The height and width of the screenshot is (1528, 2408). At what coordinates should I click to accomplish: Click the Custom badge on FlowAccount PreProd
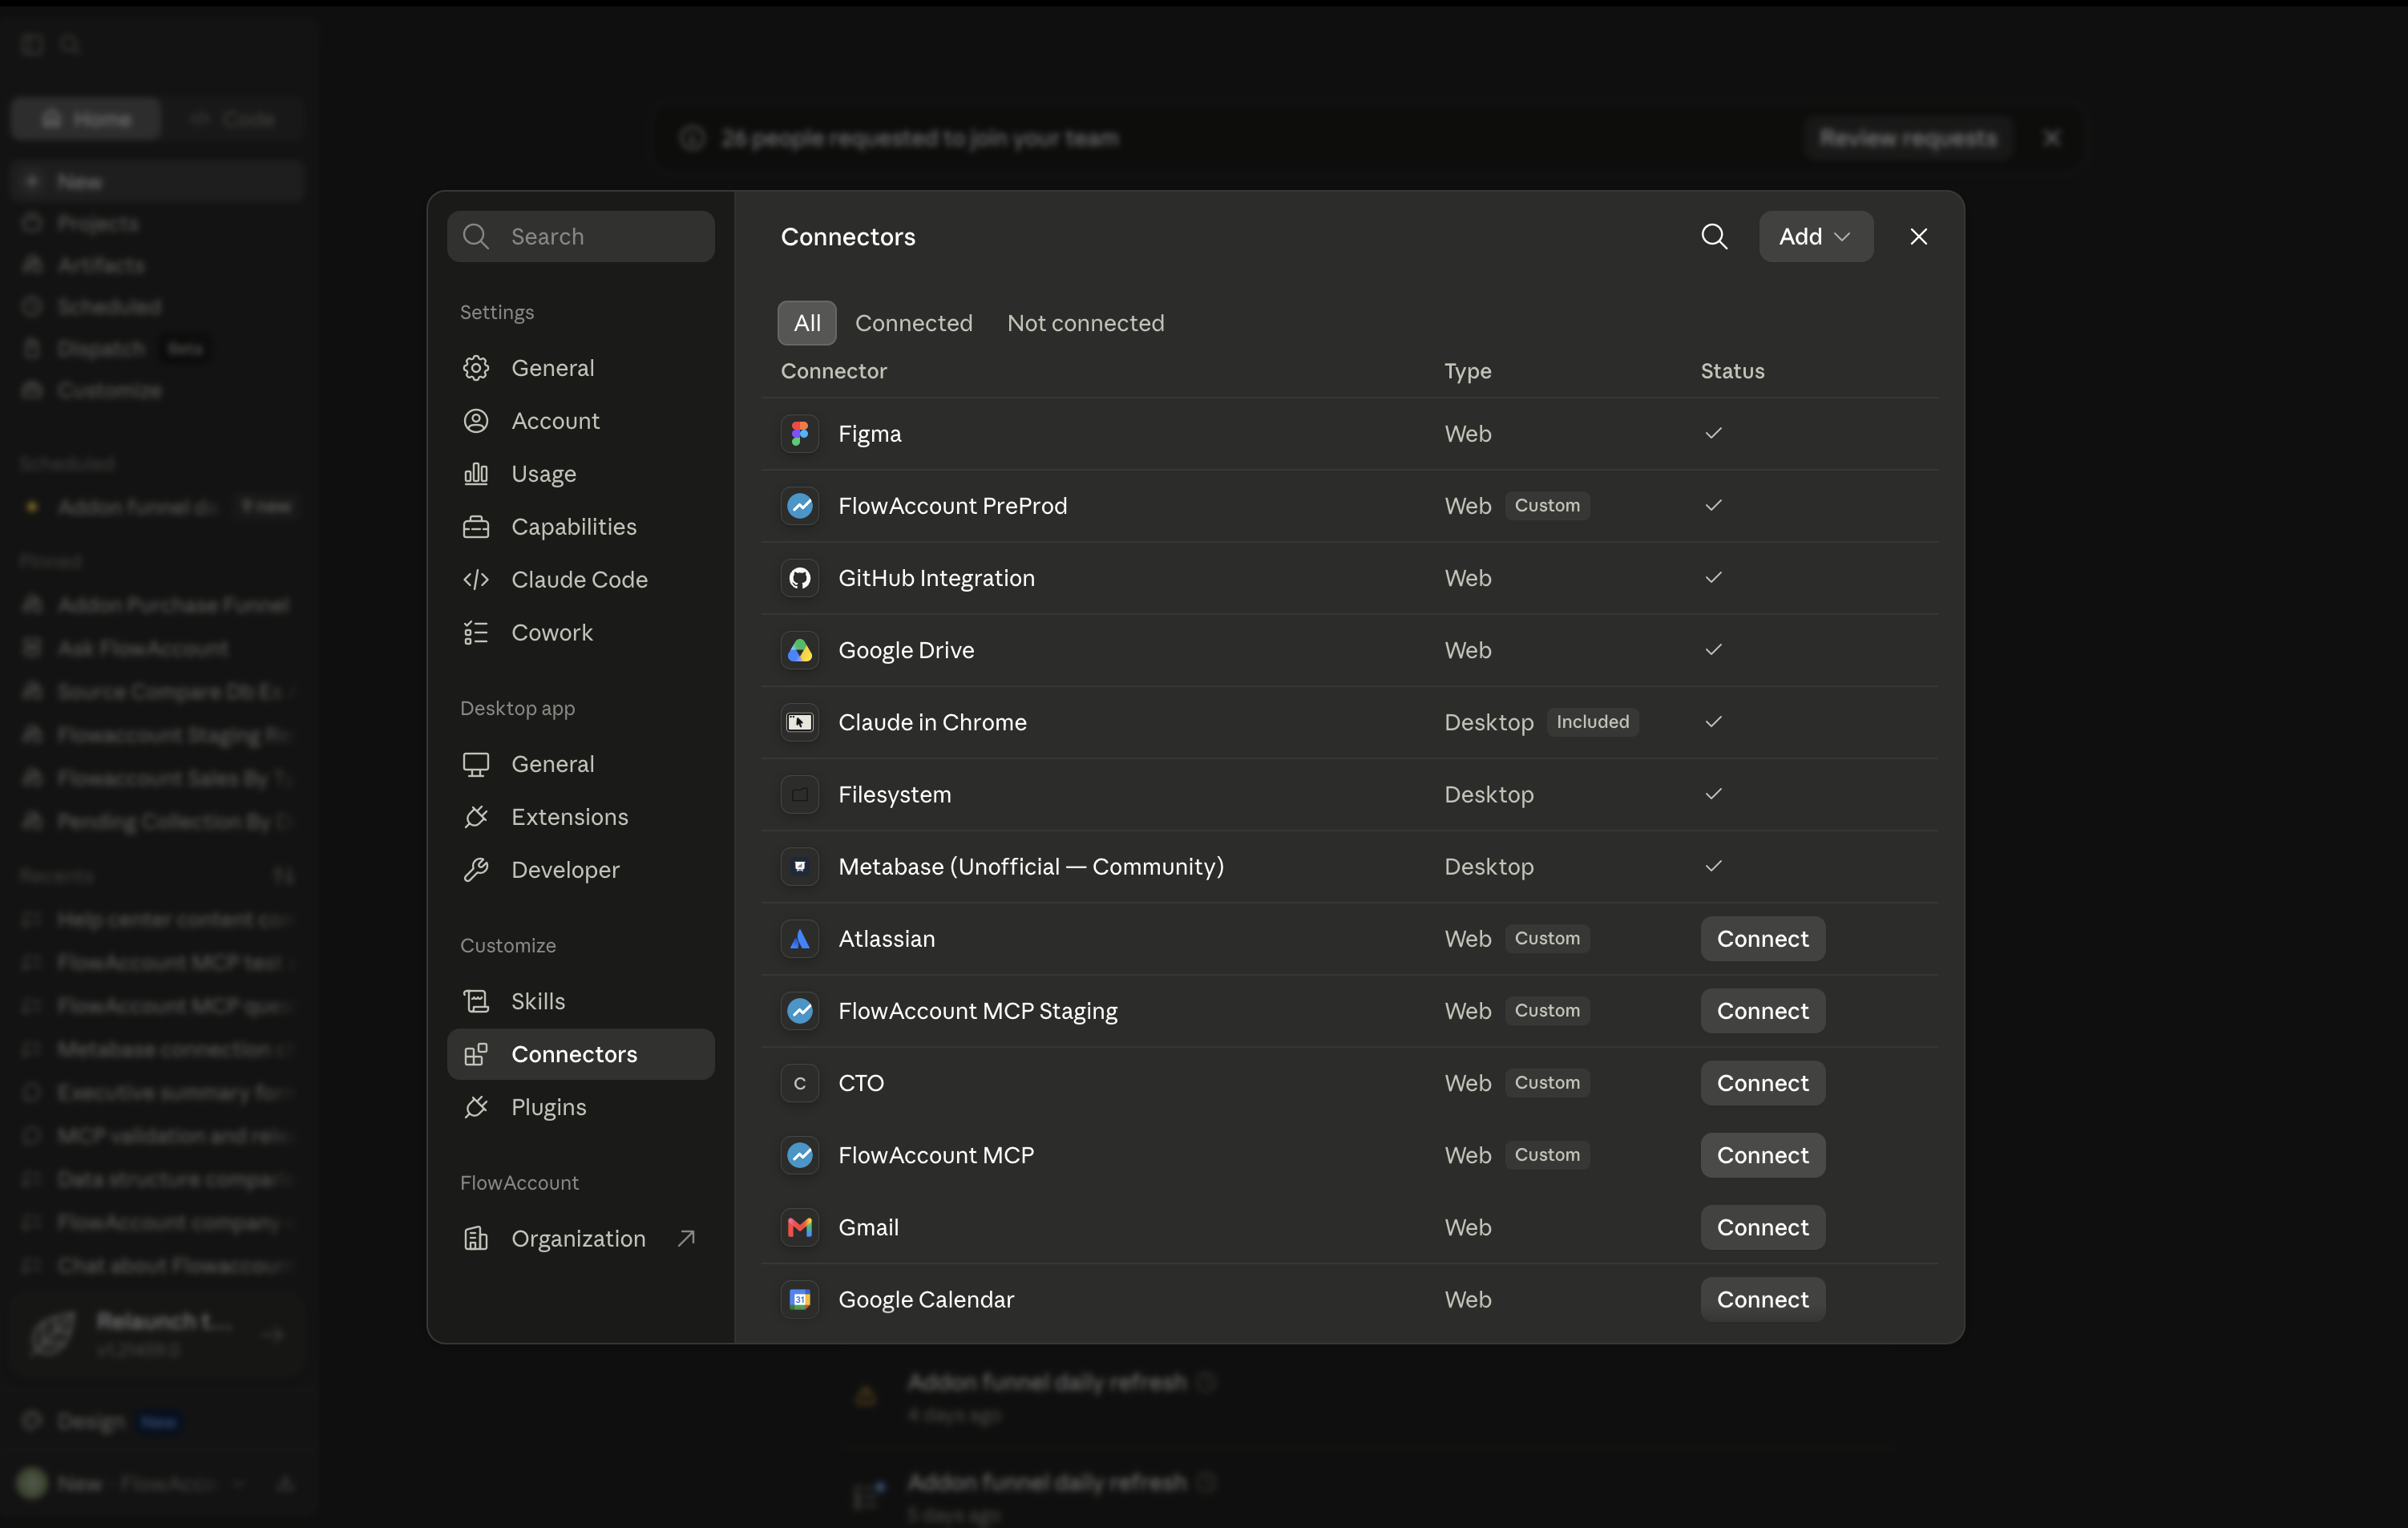pos(1547,505)
